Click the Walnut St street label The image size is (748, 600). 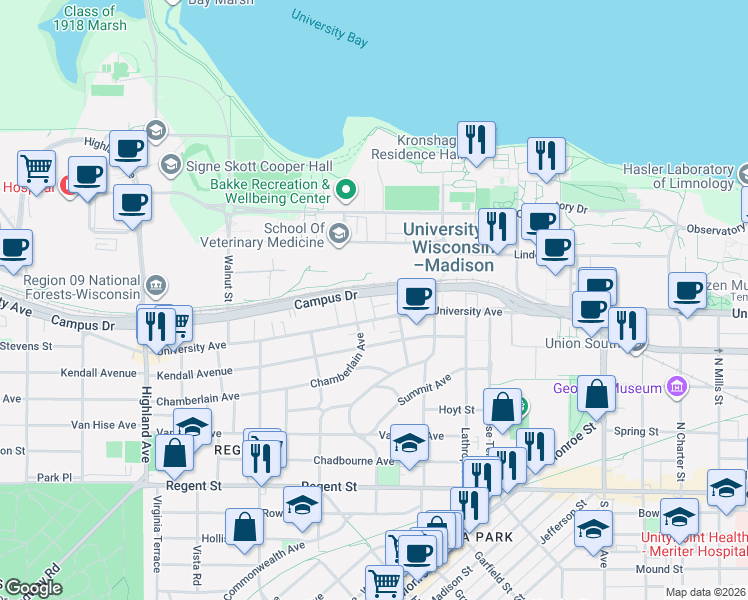[229, 279]
